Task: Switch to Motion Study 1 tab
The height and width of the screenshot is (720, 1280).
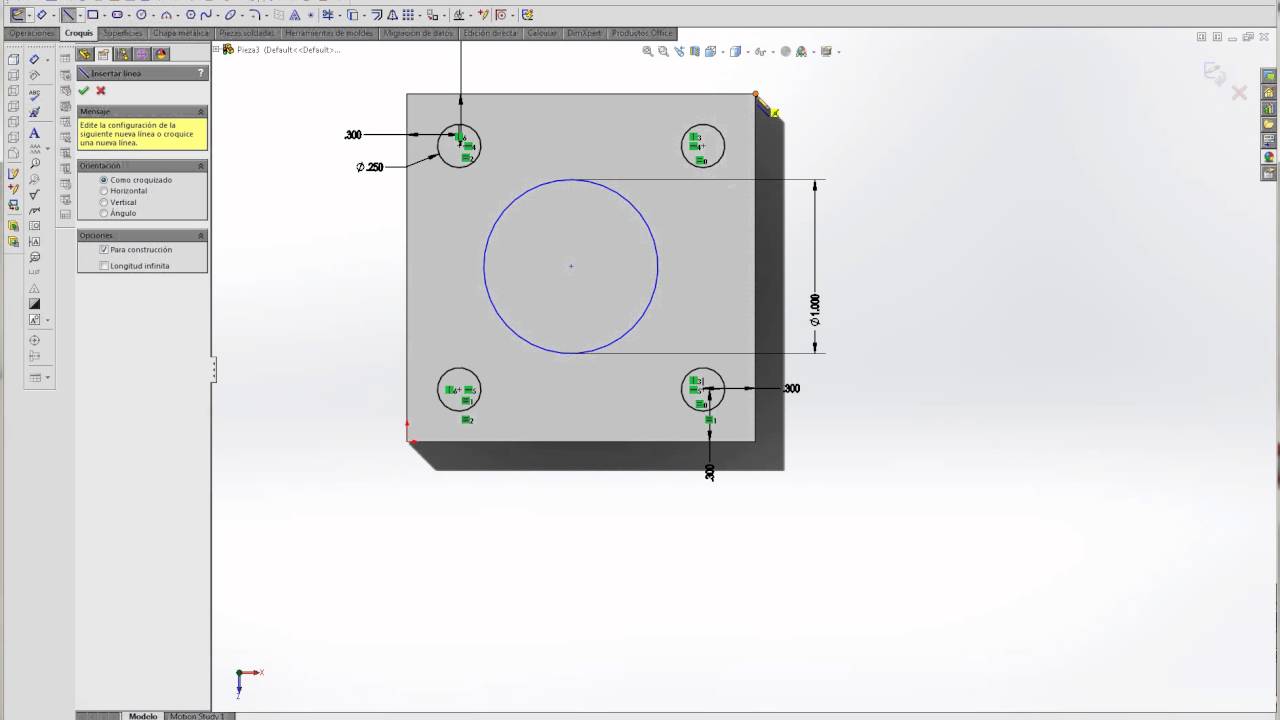Action: pyautogui.click(x=197, y=716)
